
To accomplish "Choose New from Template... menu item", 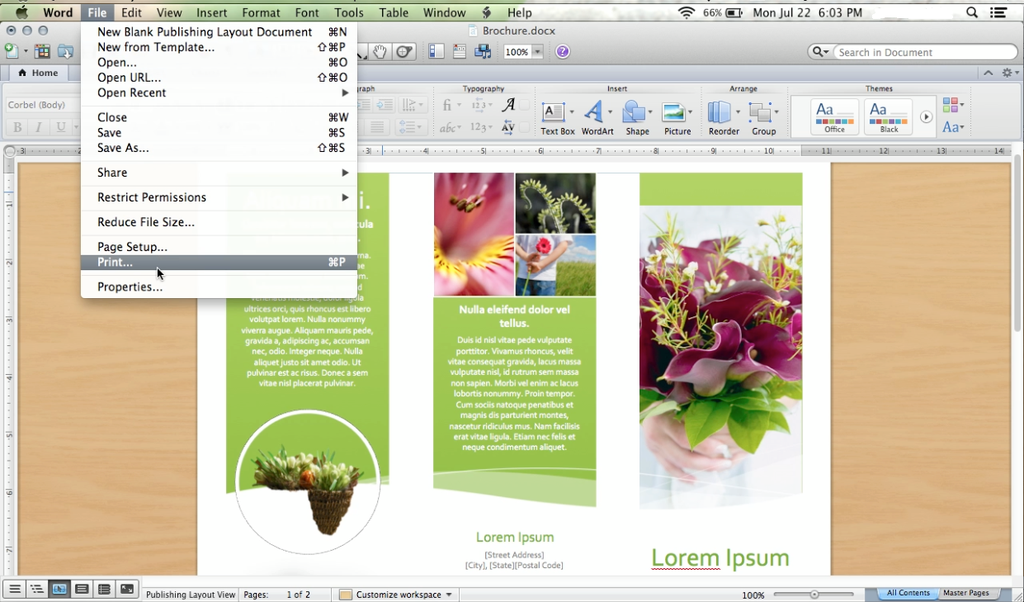I will (219, 47).
